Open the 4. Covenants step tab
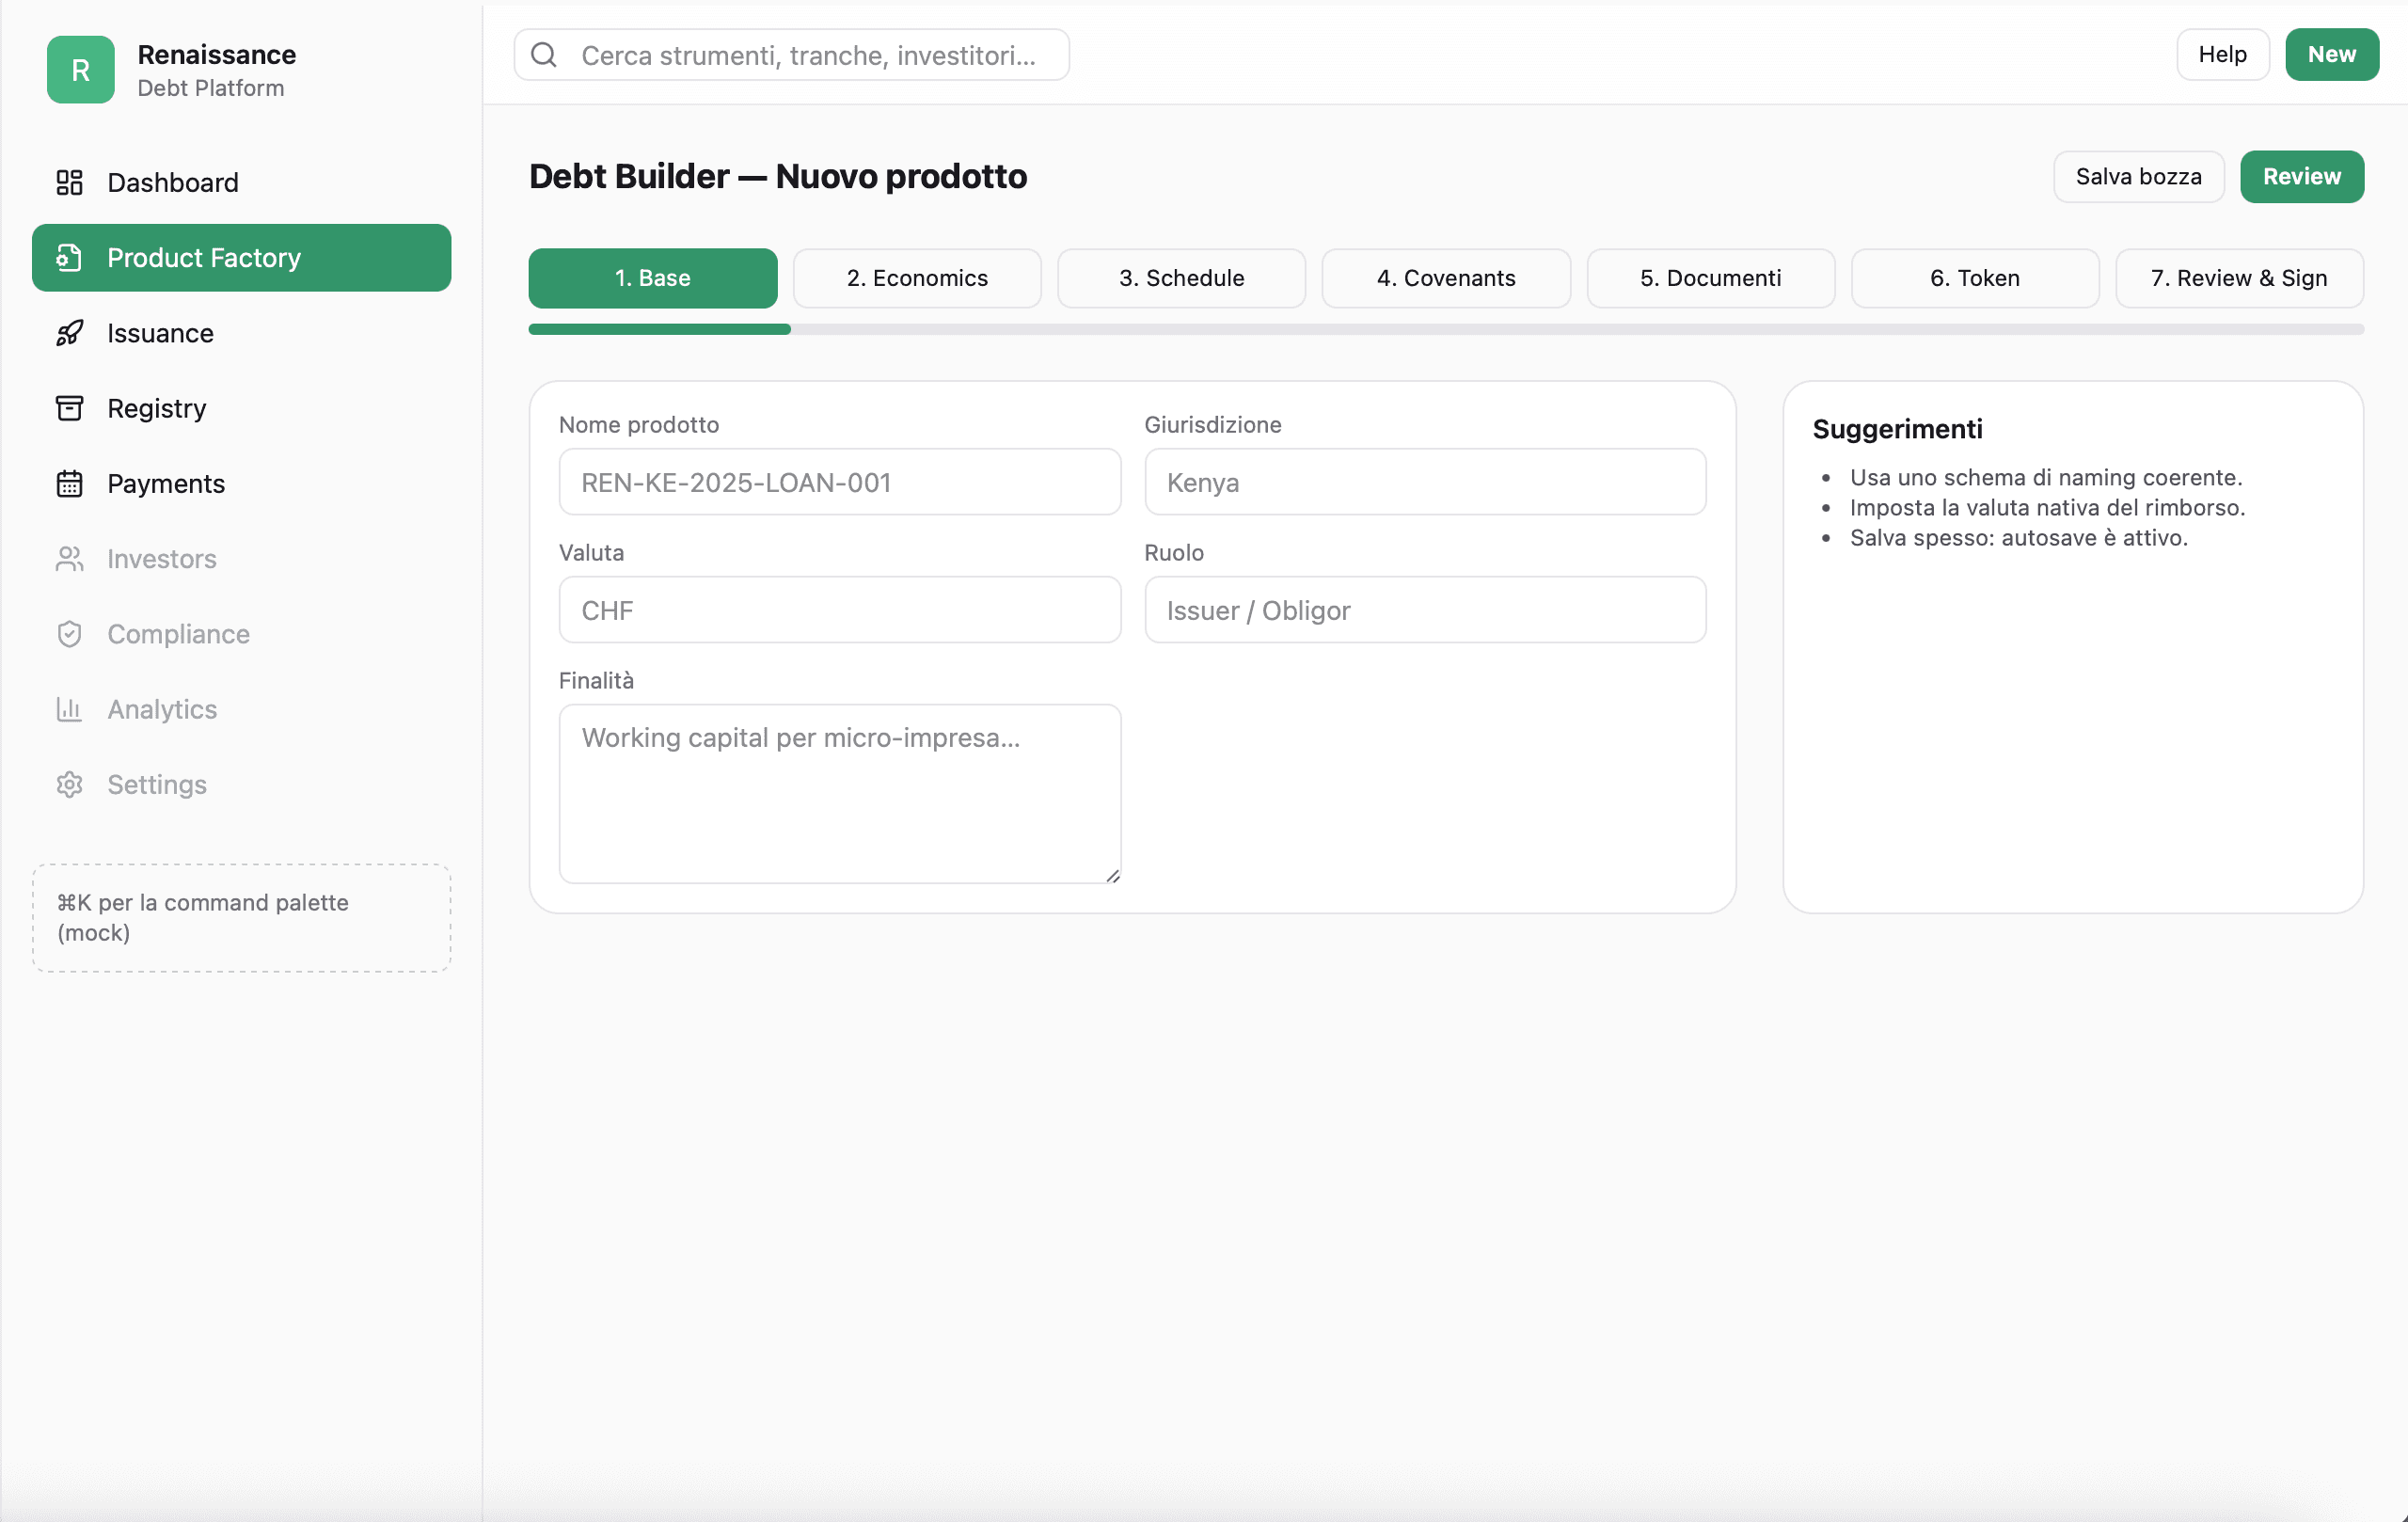This screenshot has height=1522, width=2408. [x=1445, y=278]
